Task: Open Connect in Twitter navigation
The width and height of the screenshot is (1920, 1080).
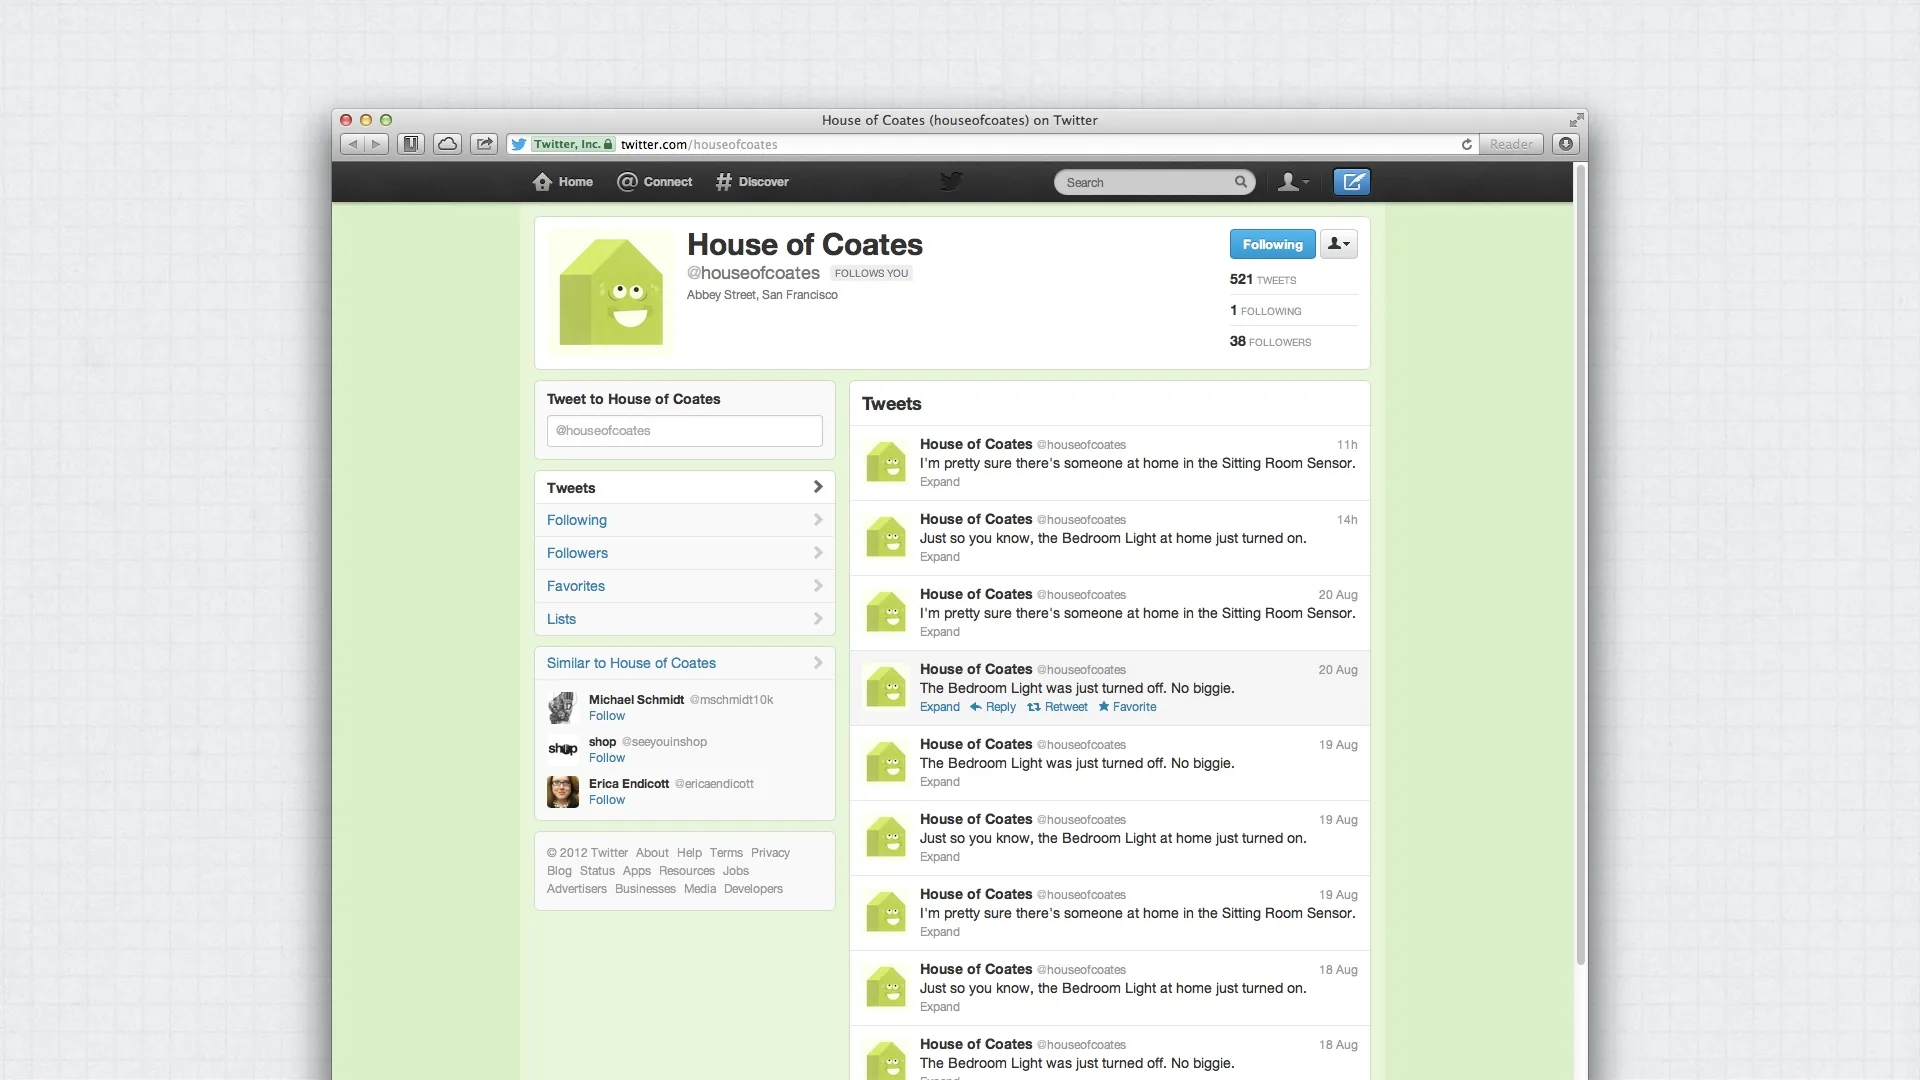Action: coord(655,182)
